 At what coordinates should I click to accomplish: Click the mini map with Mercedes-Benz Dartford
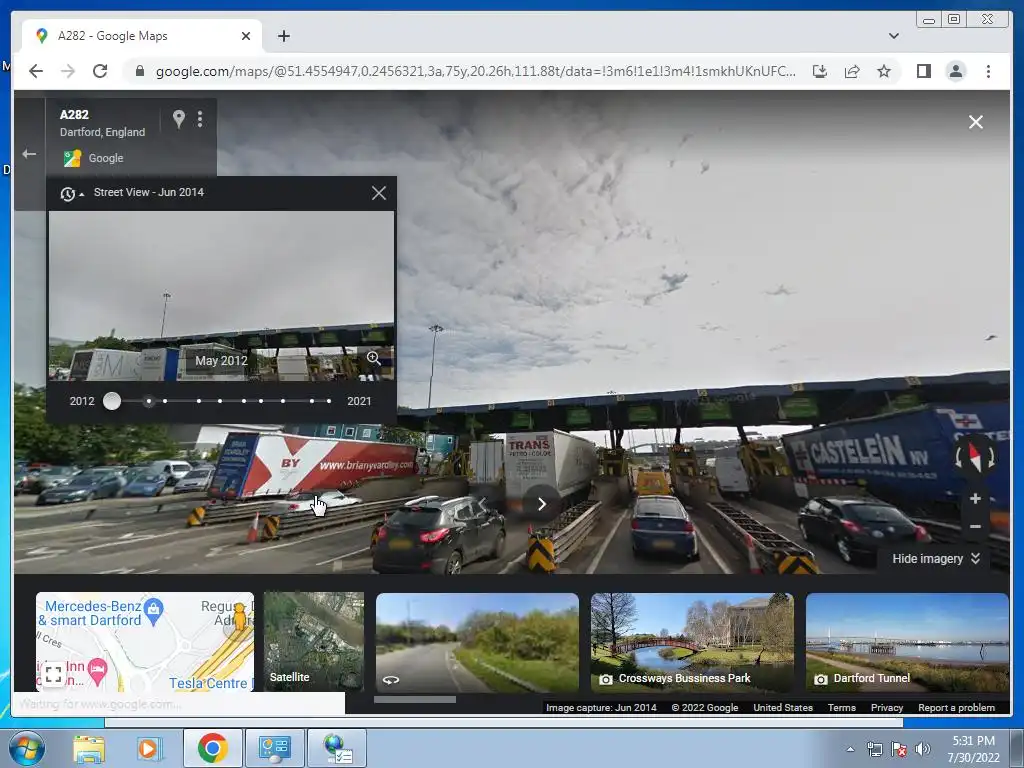(145, 642)
